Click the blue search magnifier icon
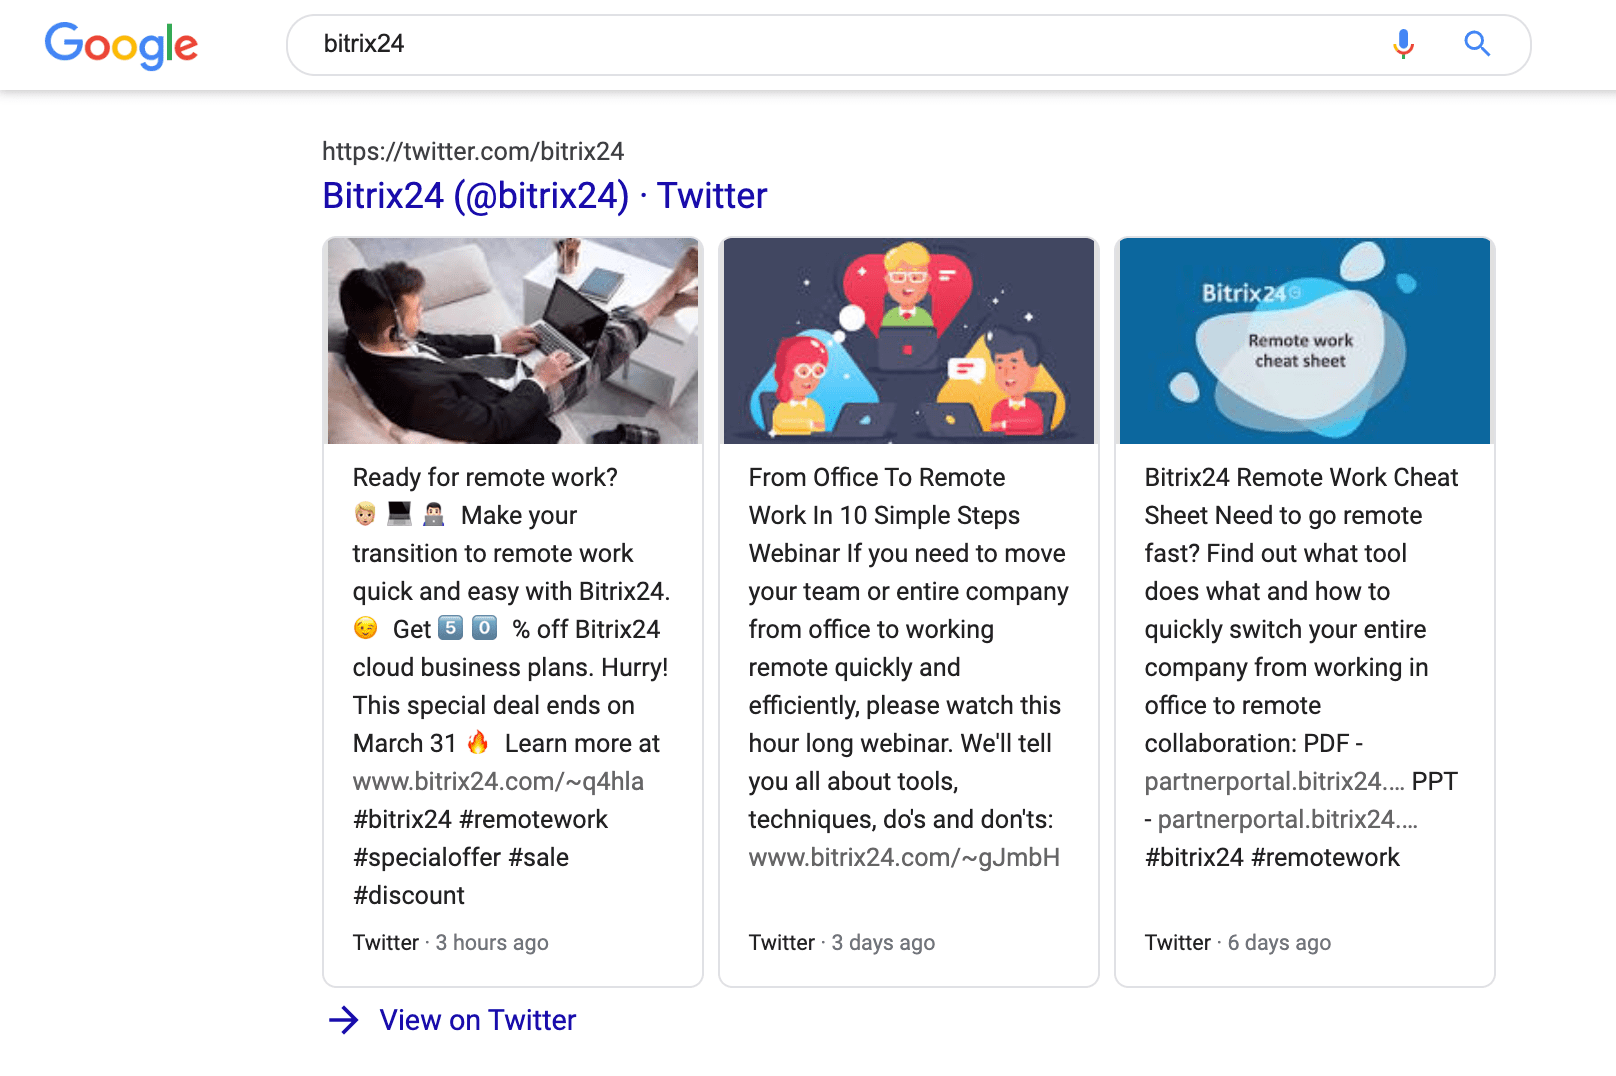 pos(1477,44)
